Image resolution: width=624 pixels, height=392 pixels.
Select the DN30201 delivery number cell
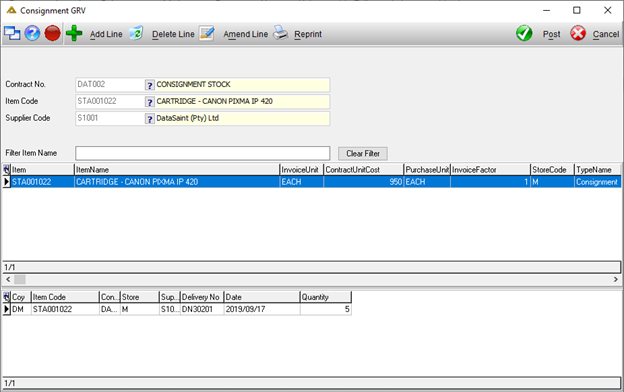coord(202,309)
